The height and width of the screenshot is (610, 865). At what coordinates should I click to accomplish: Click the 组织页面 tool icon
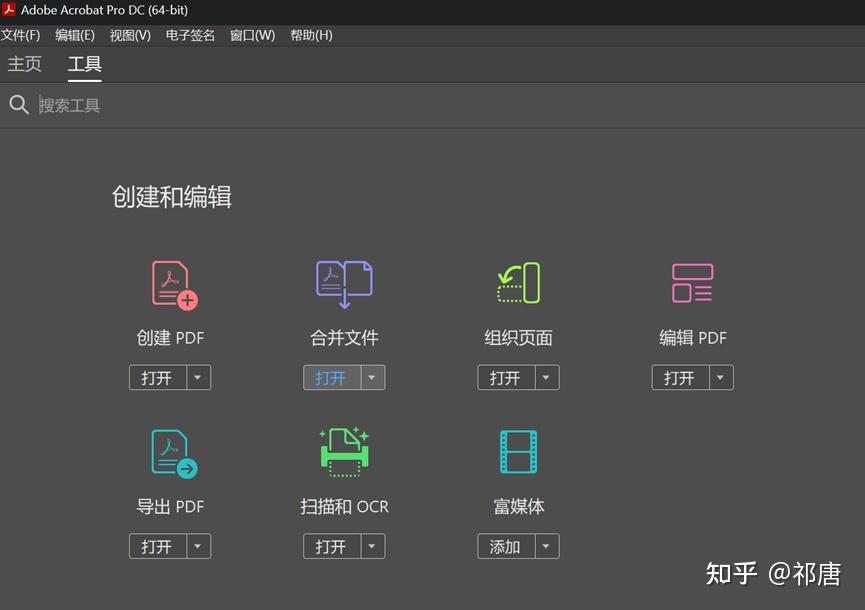(518, 283)
